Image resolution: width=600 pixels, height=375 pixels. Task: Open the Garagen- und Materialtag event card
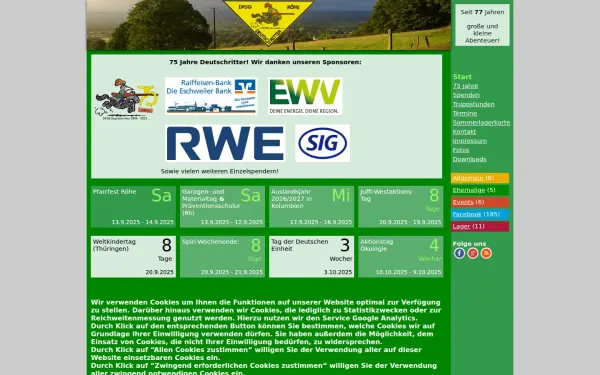click(x=222, y=207)
